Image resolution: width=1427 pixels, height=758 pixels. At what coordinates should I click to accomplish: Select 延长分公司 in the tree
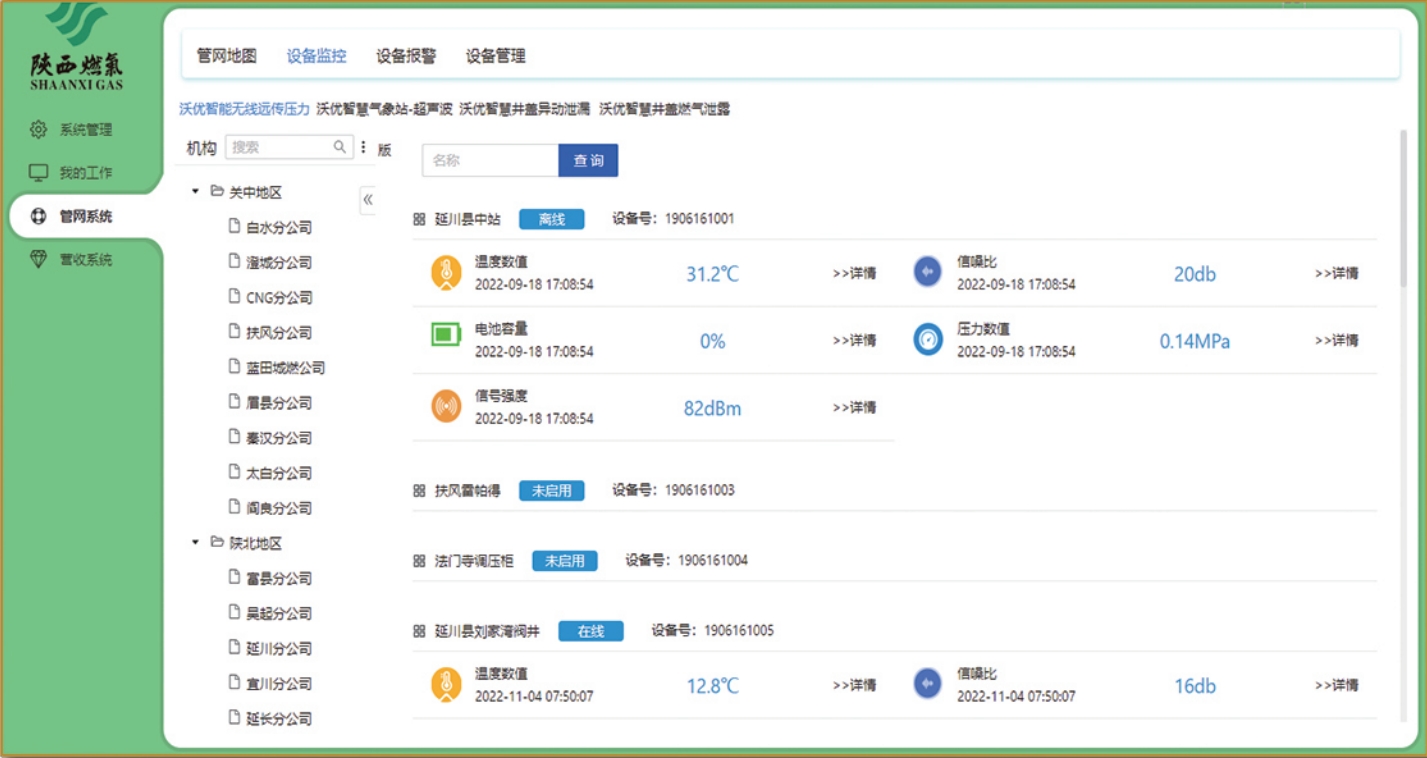[x=279, y=719]
